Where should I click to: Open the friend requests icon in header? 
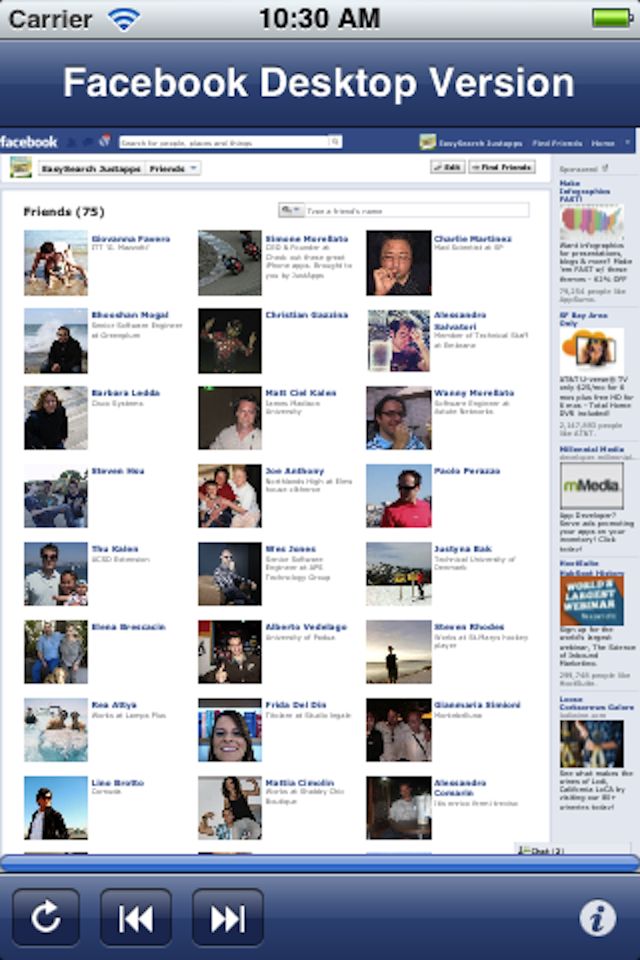click(x=72, y=142)
